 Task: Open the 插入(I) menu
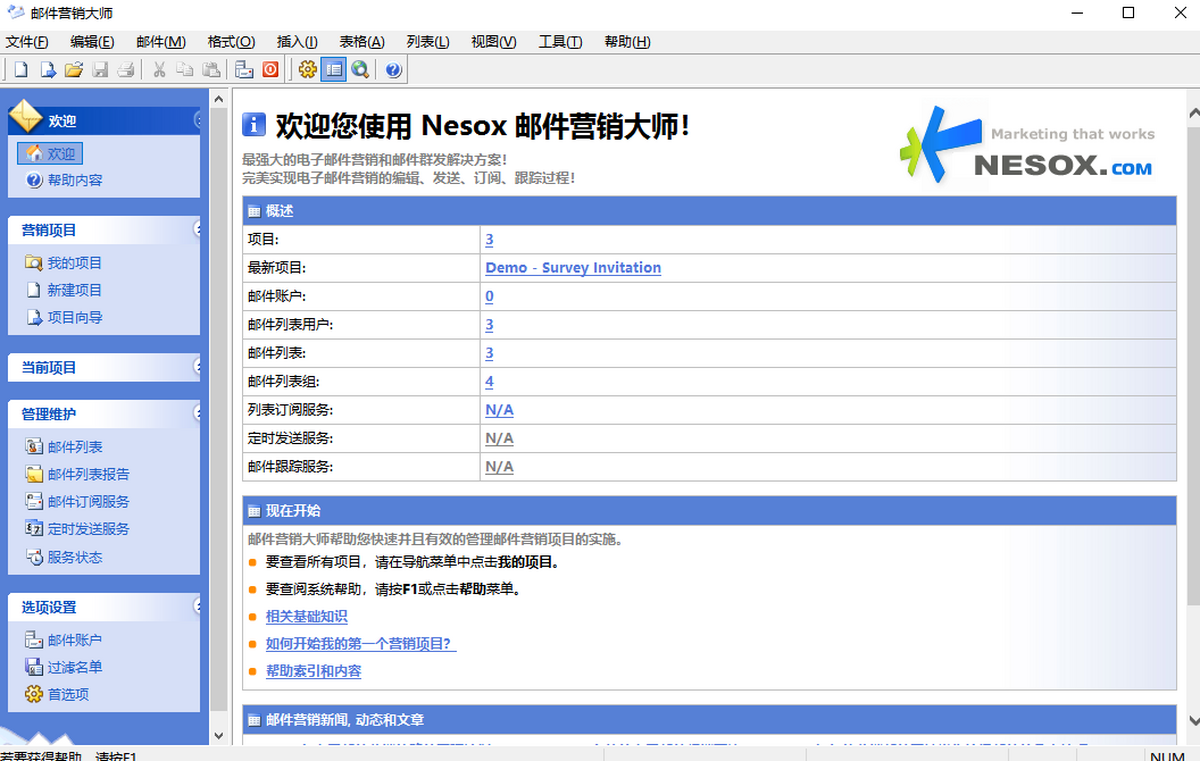297,42
